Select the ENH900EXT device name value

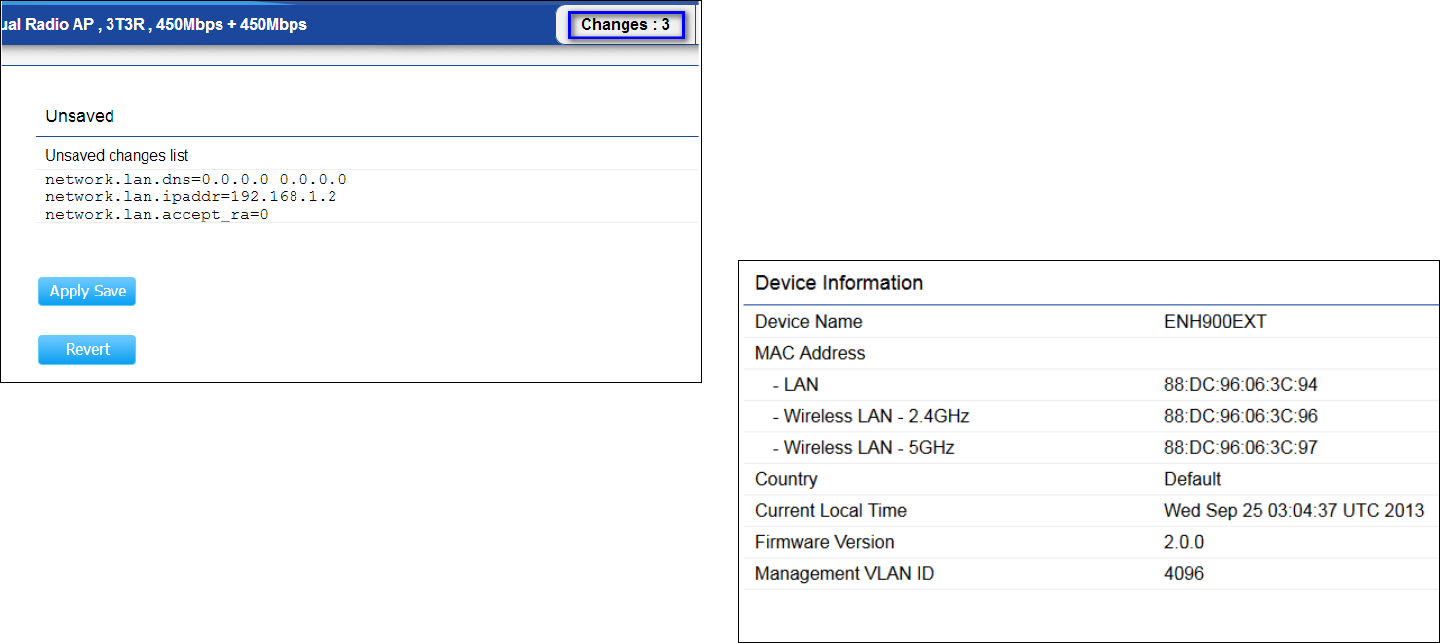coord(1215,322)
